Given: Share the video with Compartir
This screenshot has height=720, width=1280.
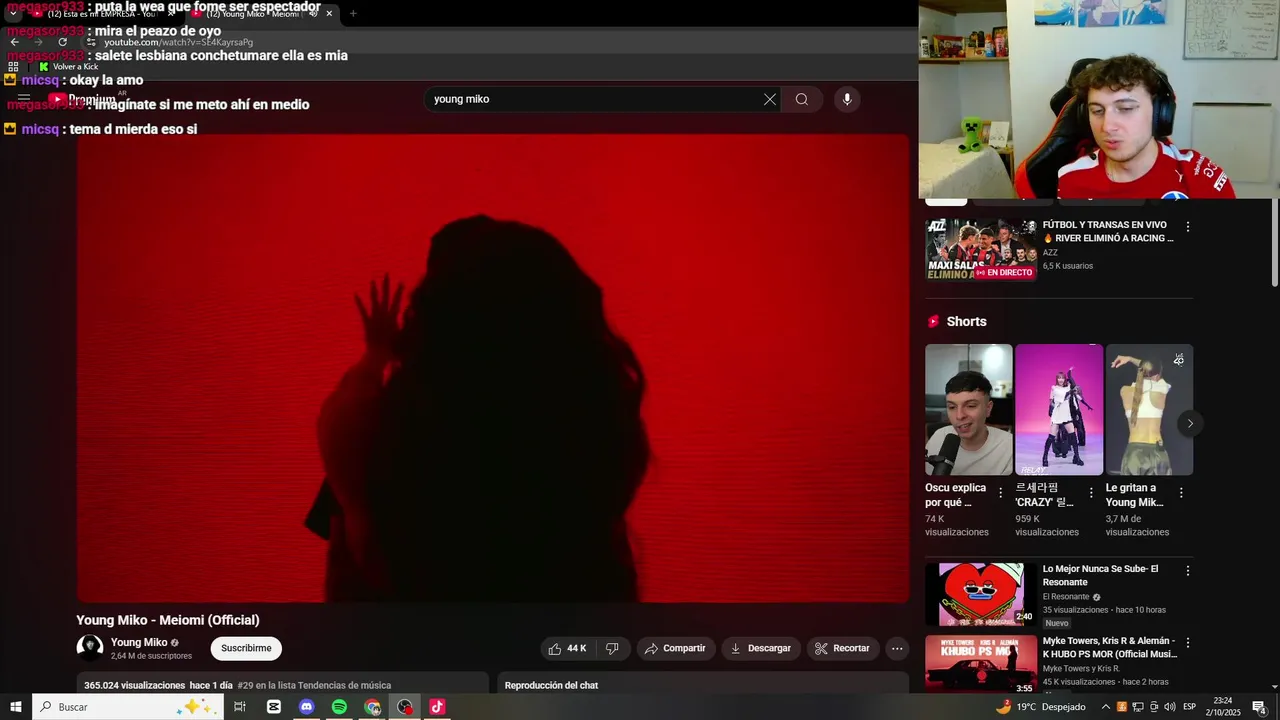Looking at the screenshot, I should click(675, 648).
